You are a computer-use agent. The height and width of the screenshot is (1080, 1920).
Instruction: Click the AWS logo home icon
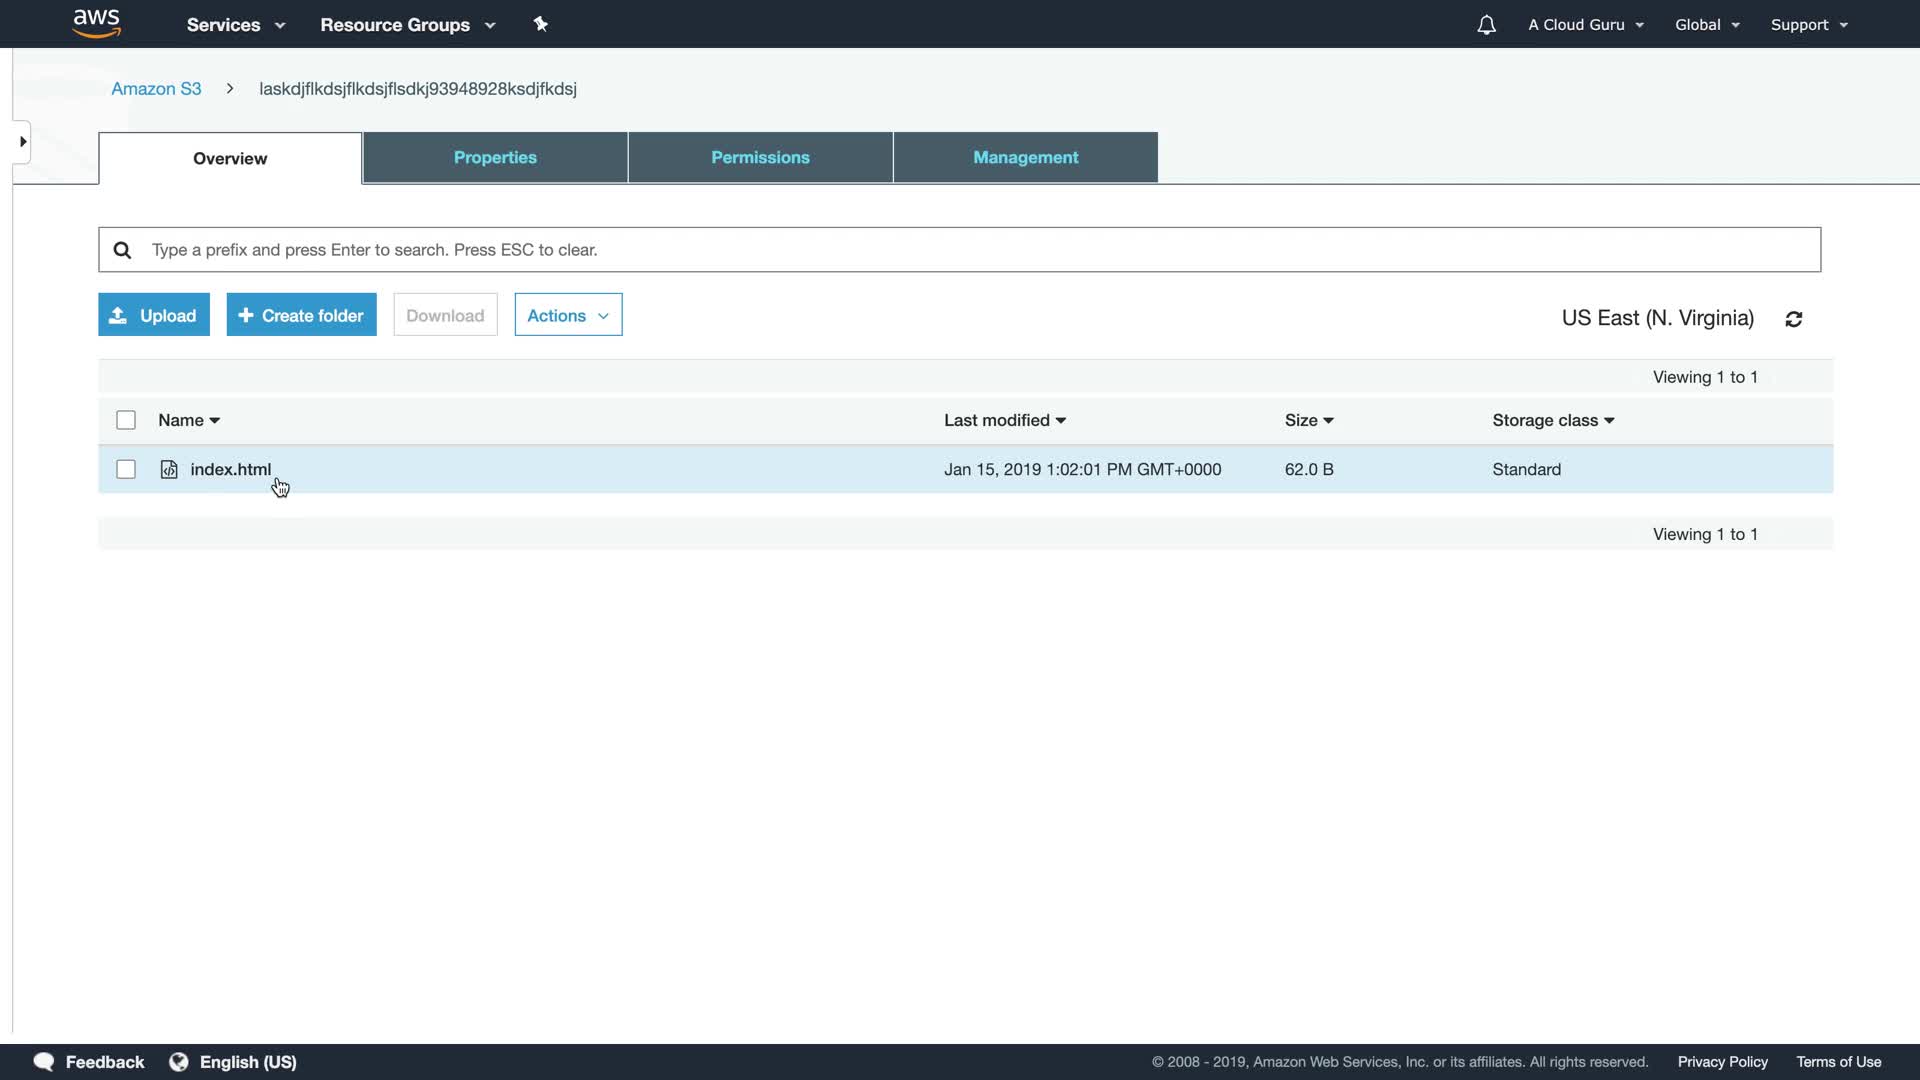click(97, 23)
